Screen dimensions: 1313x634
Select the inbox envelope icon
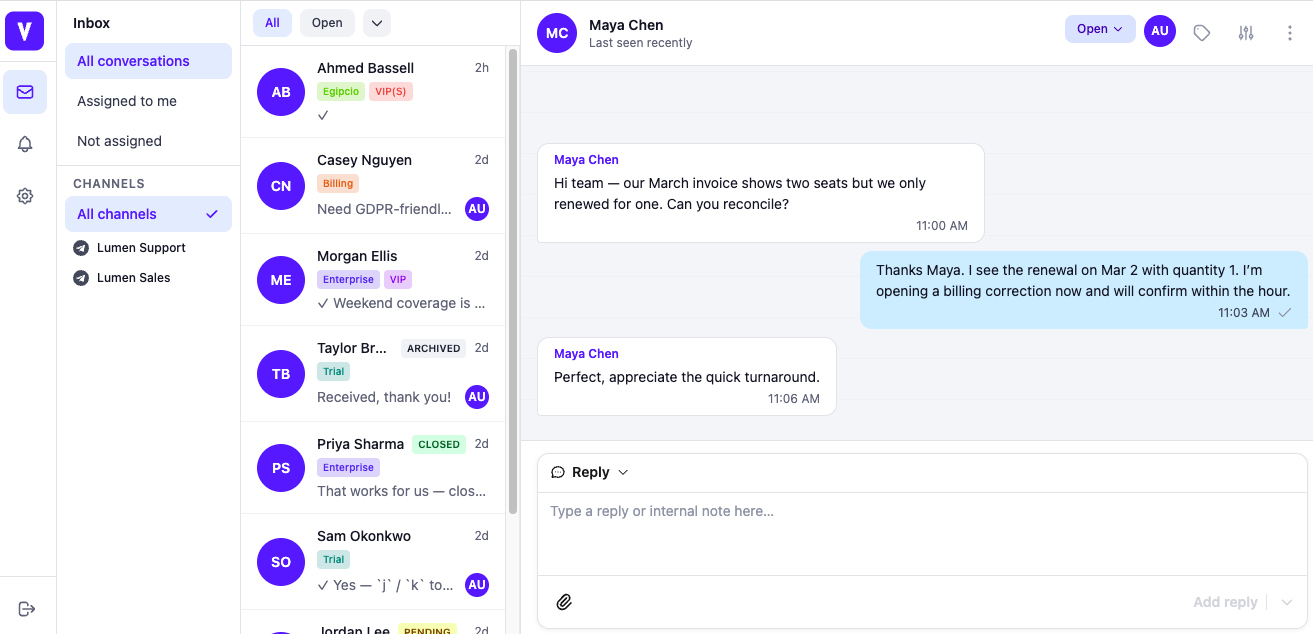25,92
